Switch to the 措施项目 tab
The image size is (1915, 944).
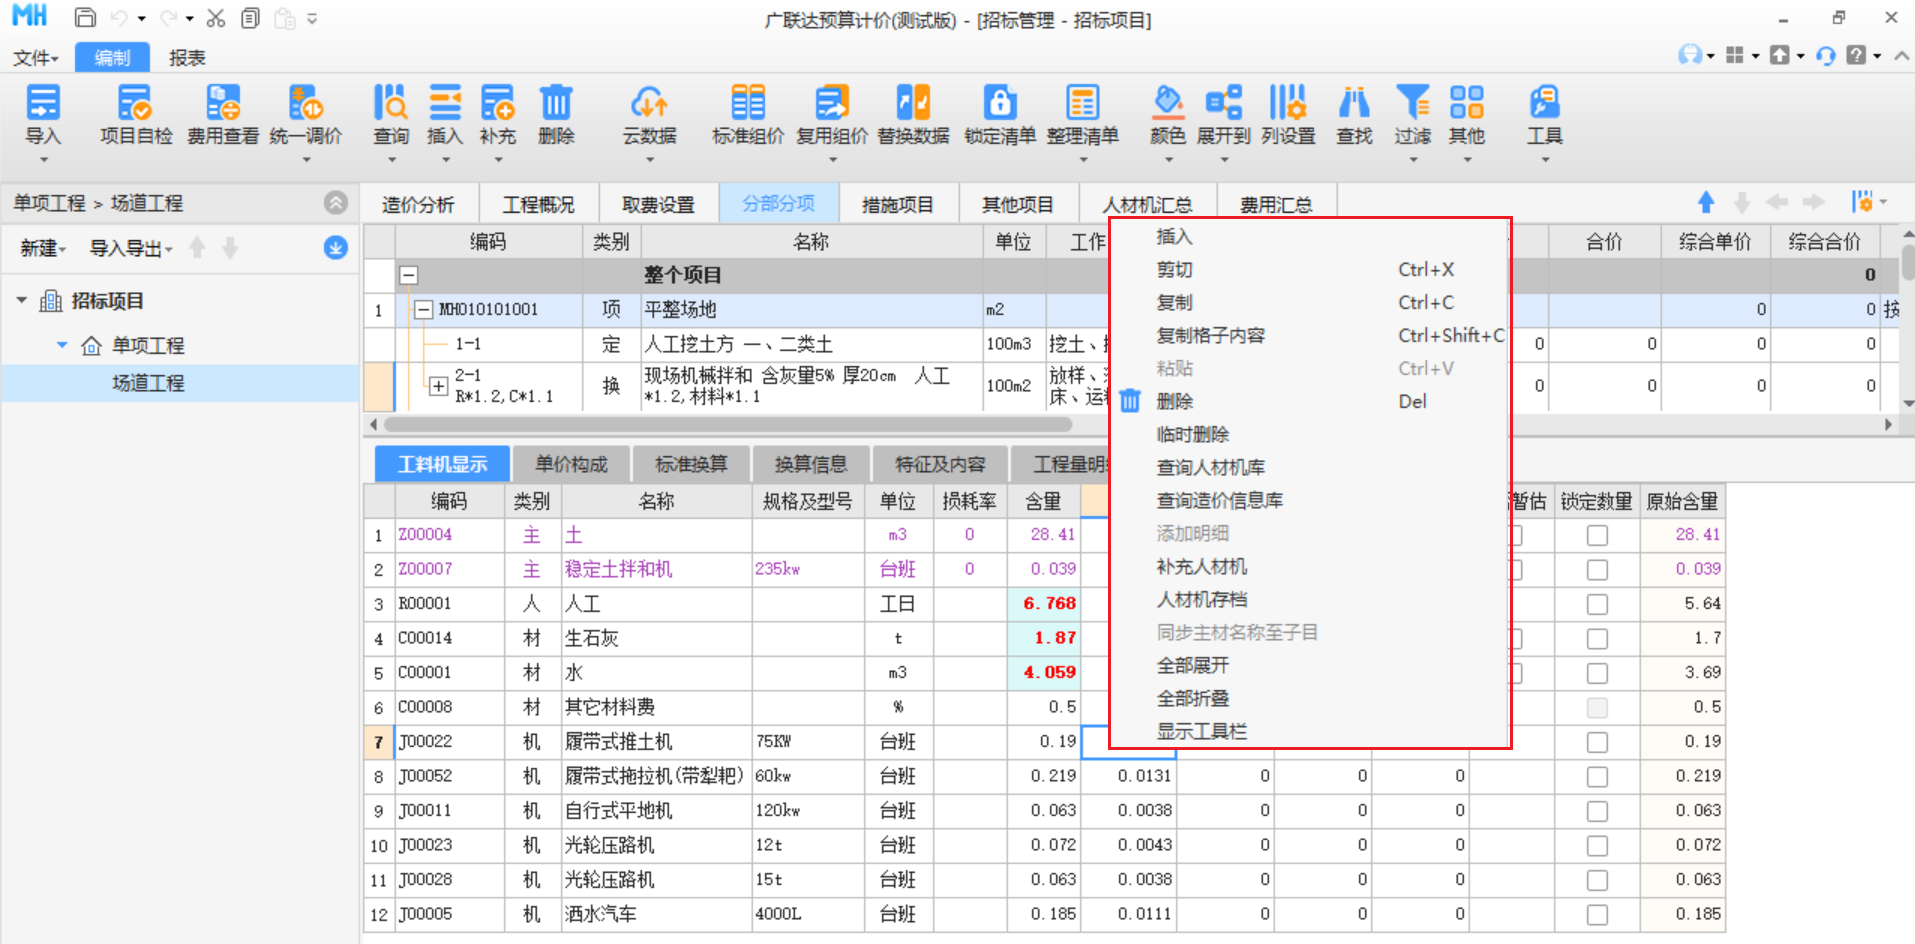pos(897,205)
